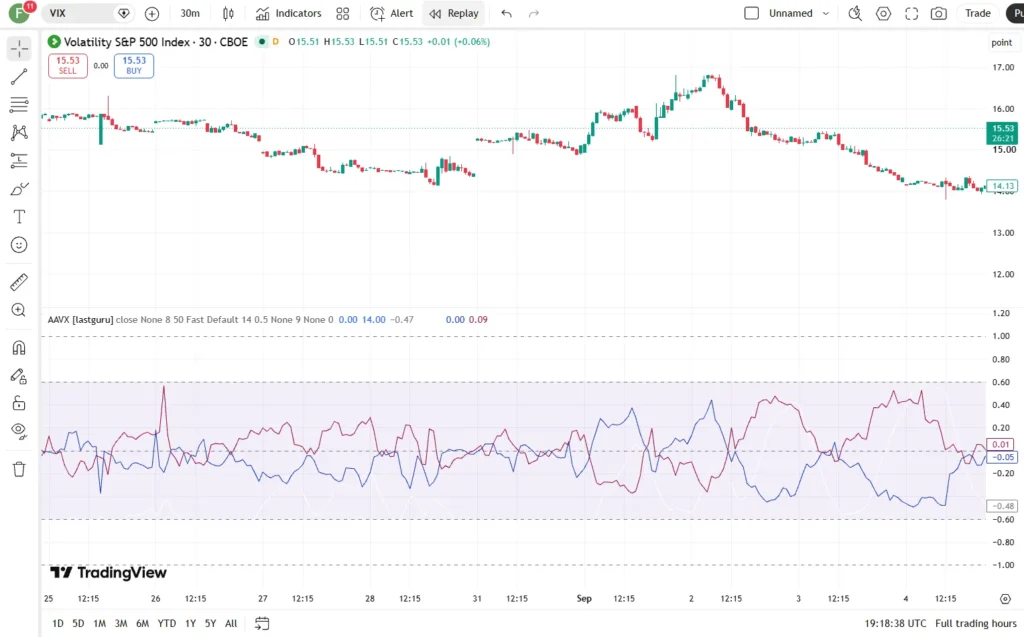Open quick search icon
The width and height of the screenshot is (1024, 637).
click(x=855, y=13)
